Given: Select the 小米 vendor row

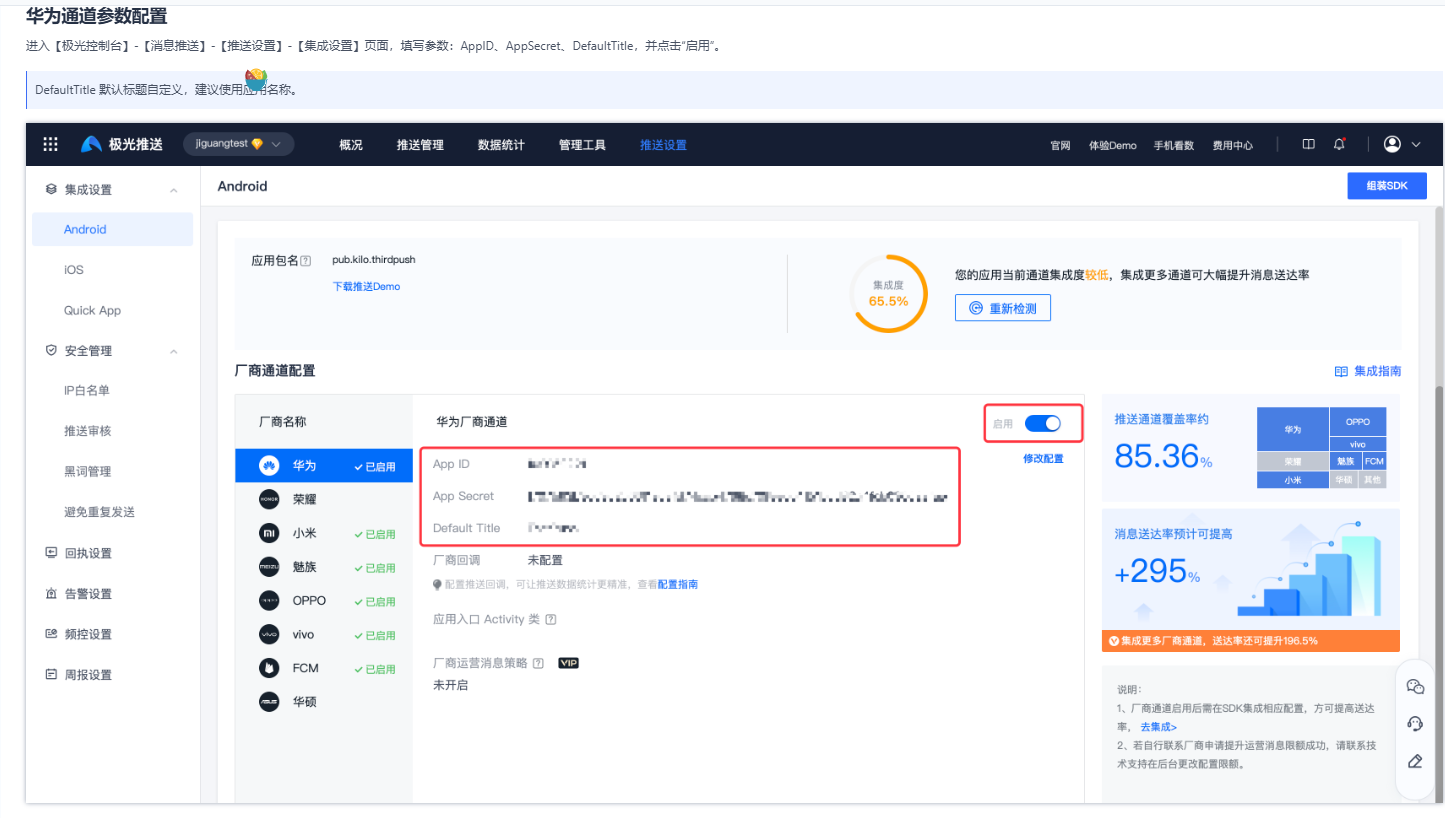Looking at the screenshot, I should pyautogui.click(x=324, y=534).
